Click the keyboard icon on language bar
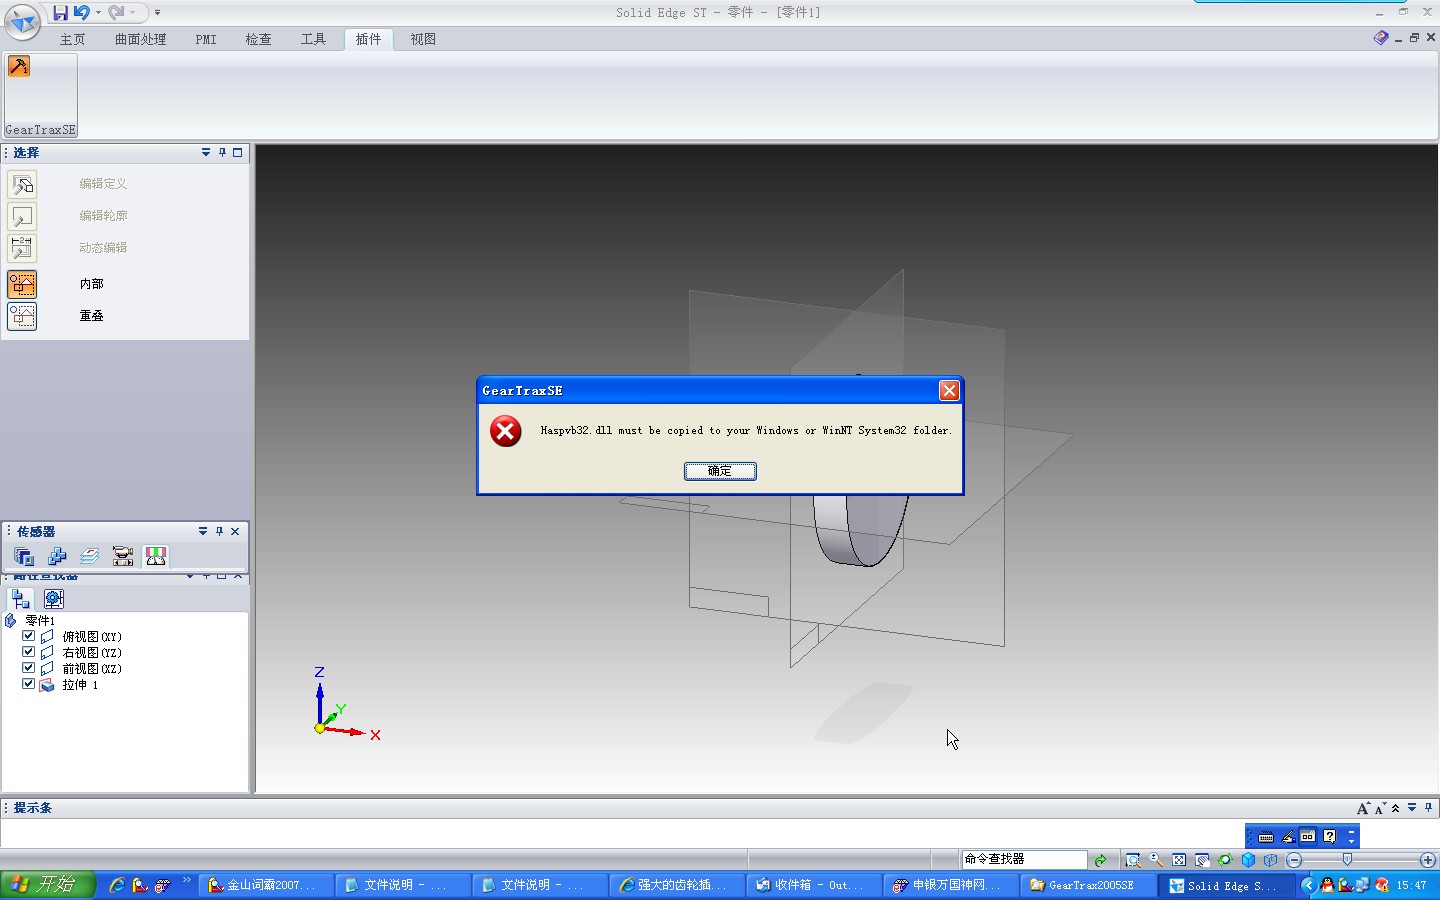The height and width of the screenshot is (900, 1440). (x=1266, y=836)
